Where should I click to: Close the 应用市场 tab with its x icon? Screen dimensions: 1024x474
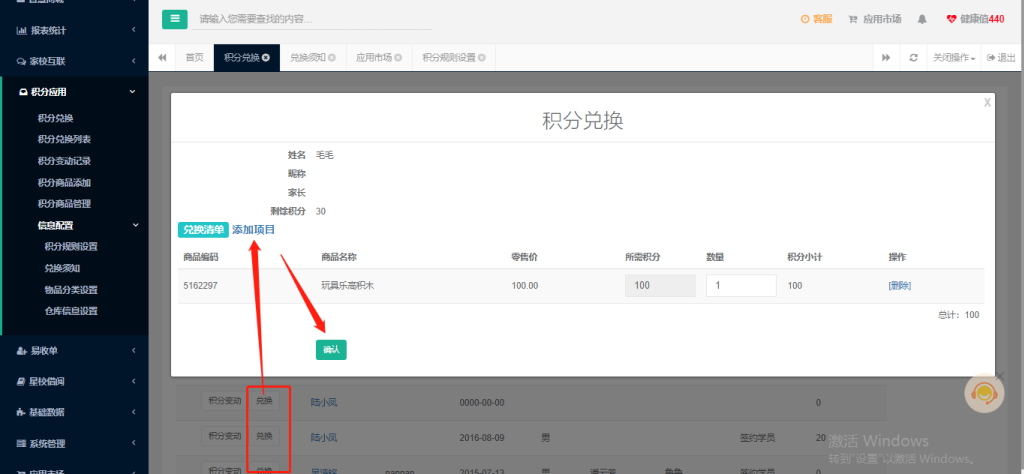(398, 57)
